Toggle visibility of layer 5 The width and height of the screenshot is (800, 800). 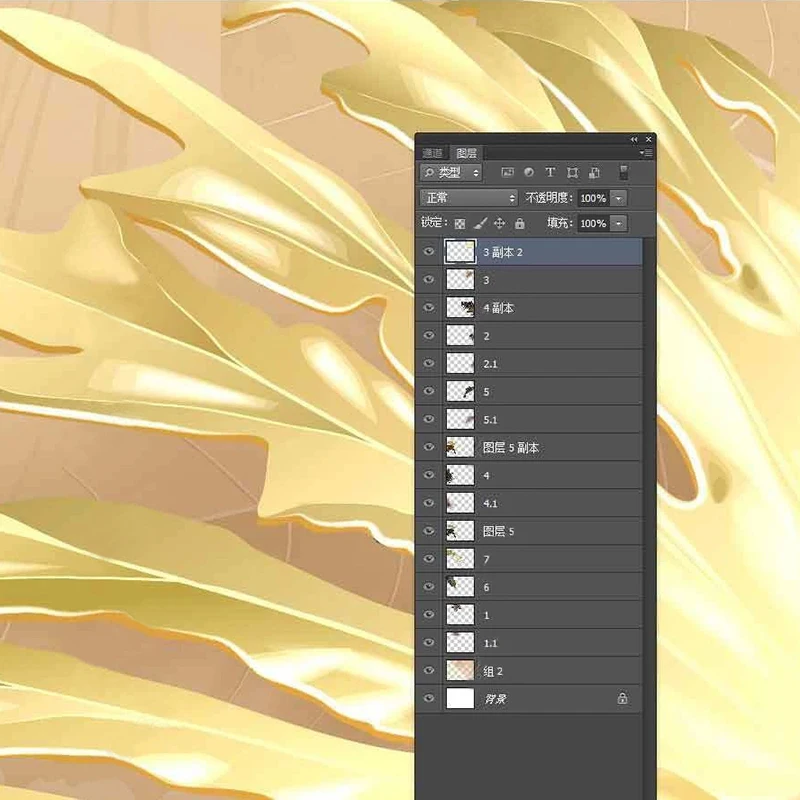[x=429, y=391]
